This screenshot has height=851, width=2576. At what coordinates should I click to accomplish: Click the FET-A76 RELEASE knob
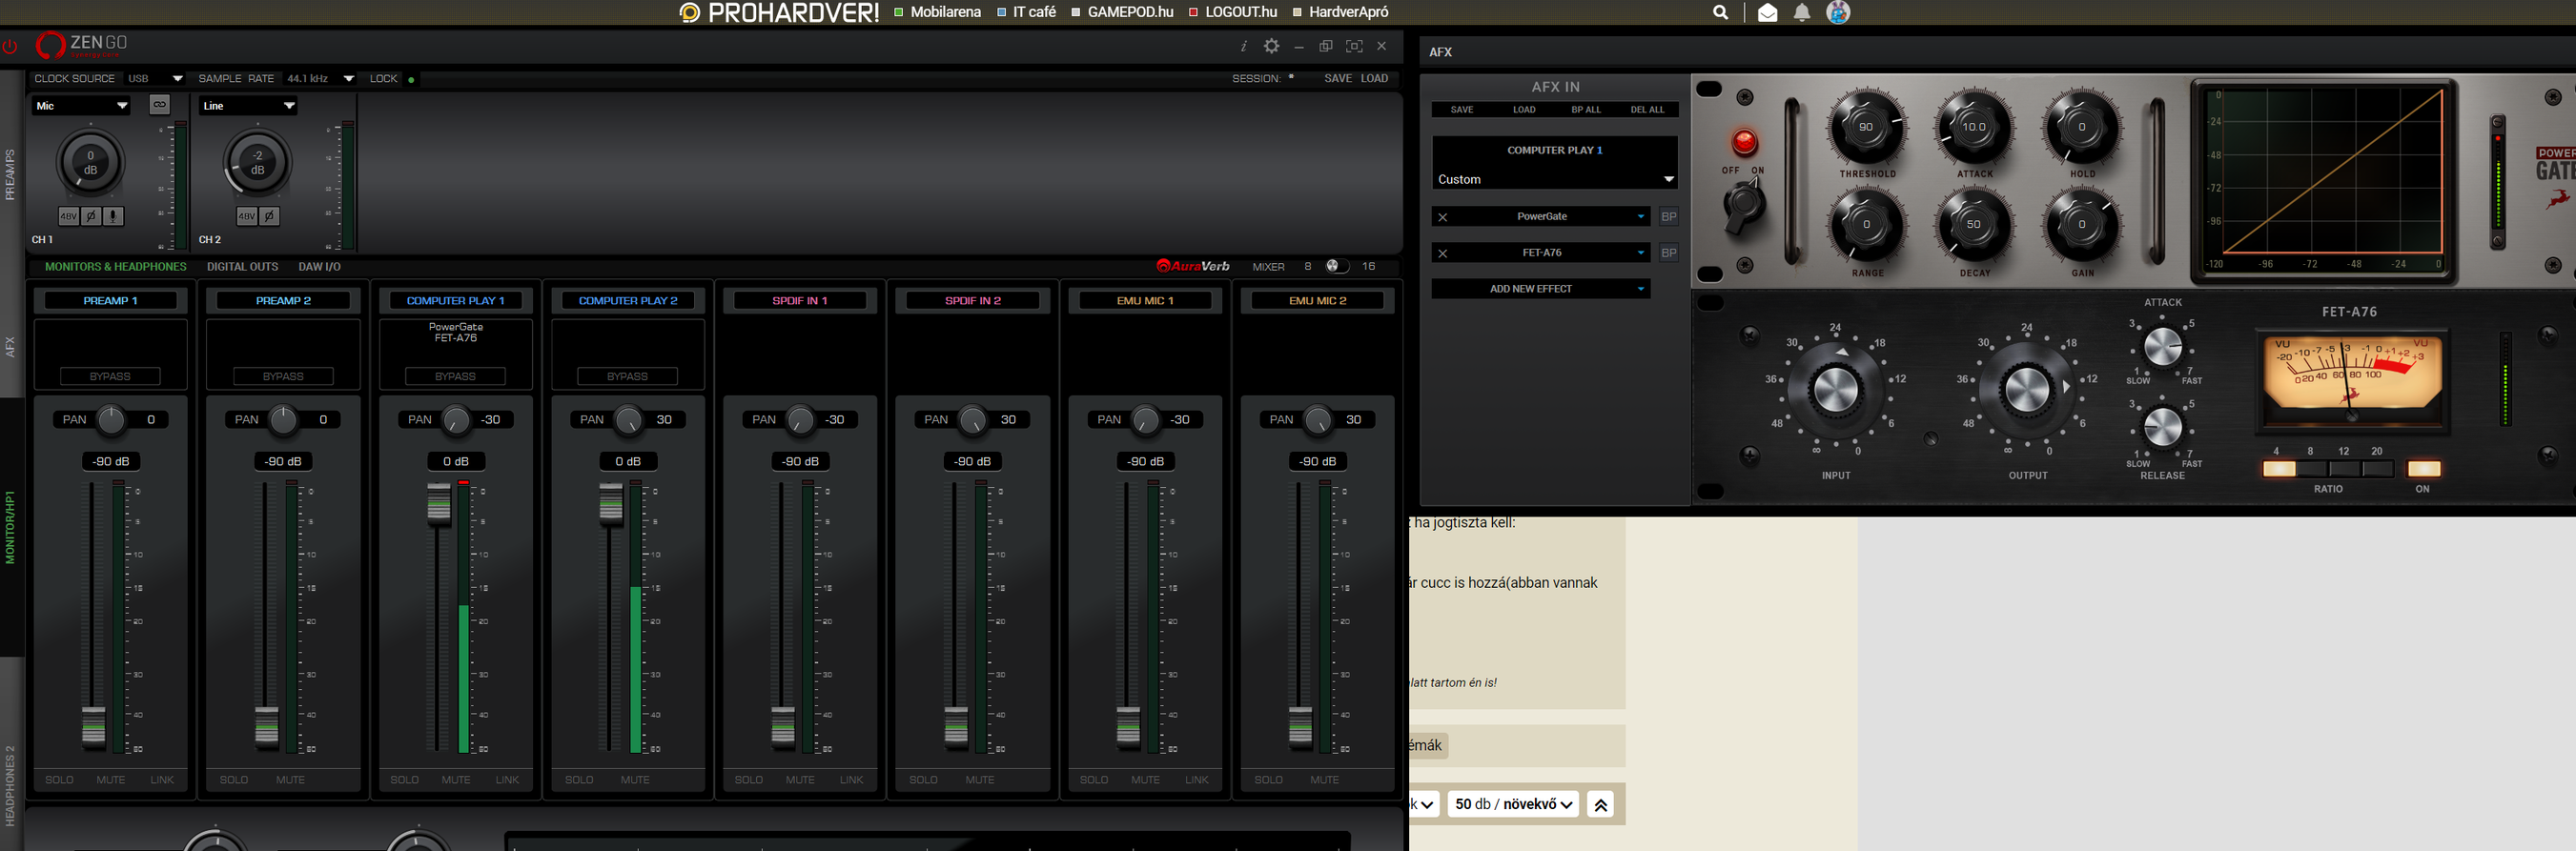pos(2162,427)
